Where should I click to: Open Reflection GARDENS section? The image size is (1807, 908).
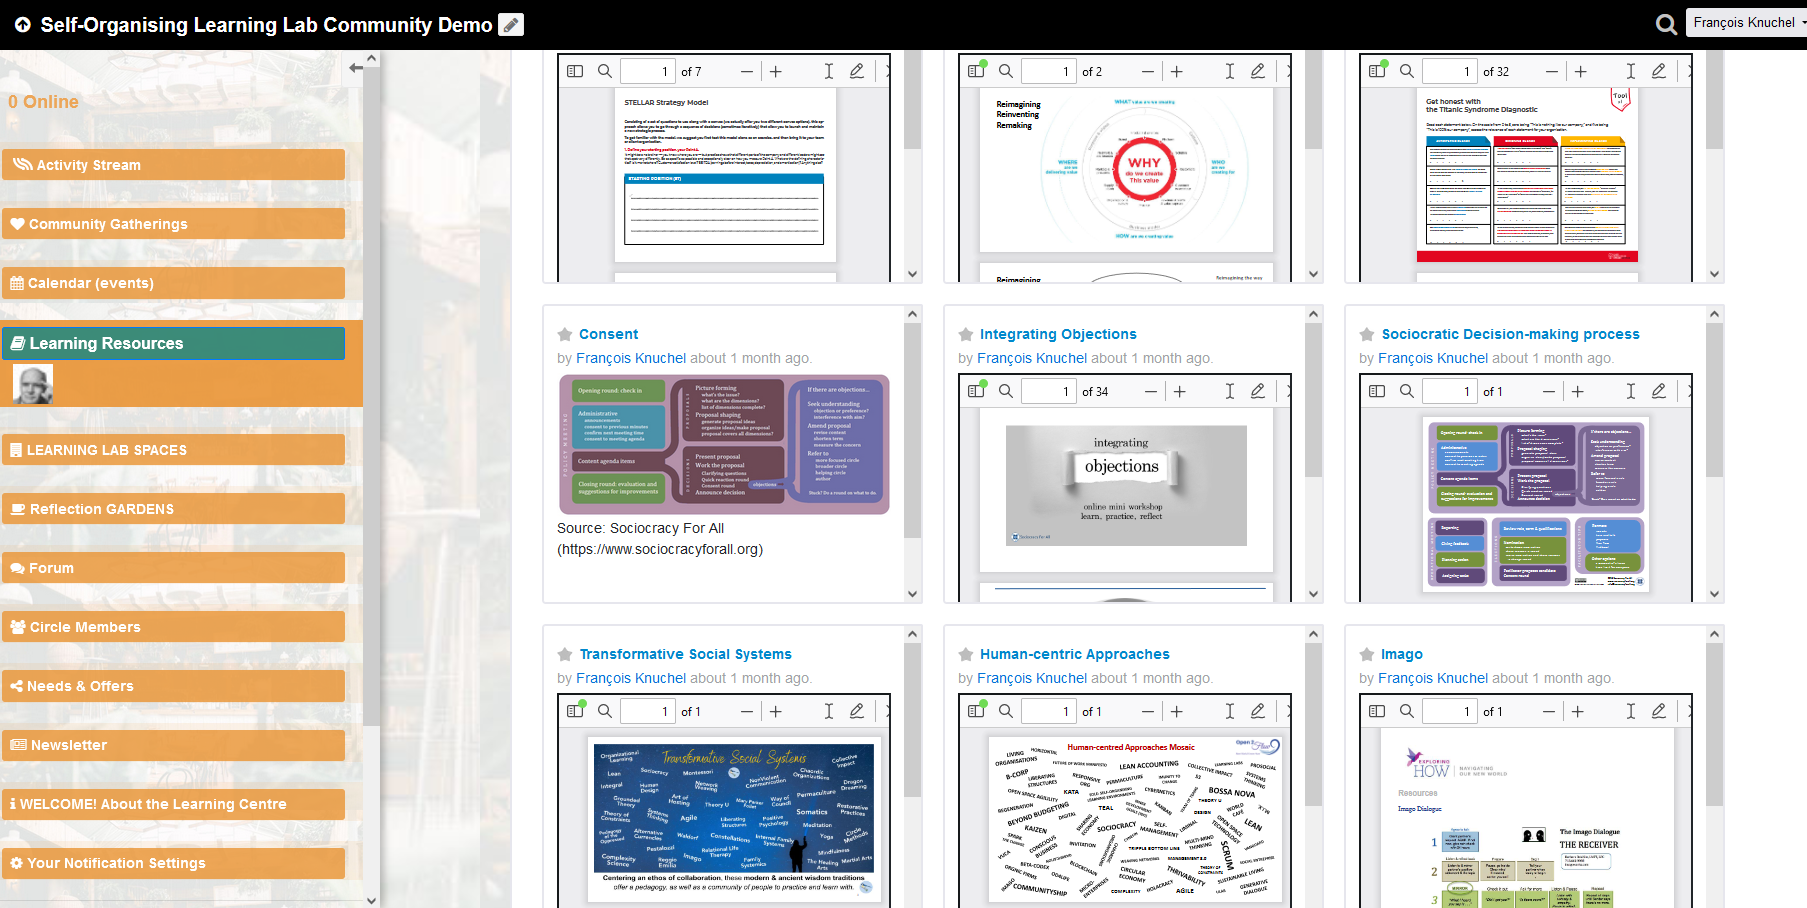point(174,509)
